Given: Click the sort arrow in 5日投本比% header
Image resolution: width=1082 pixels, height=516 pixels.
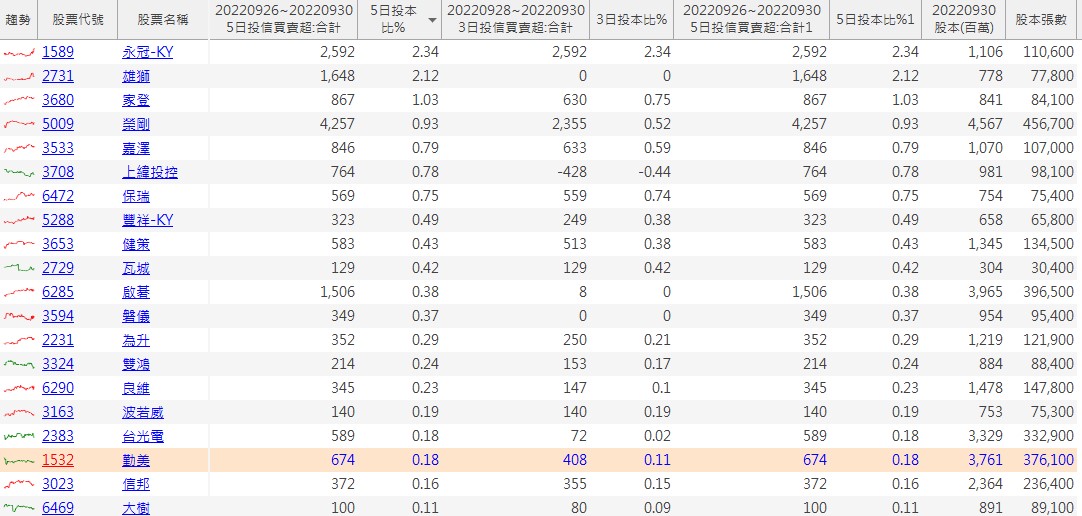Looking at the screenshot, I should pyautogui.click(x=431, y=20).
